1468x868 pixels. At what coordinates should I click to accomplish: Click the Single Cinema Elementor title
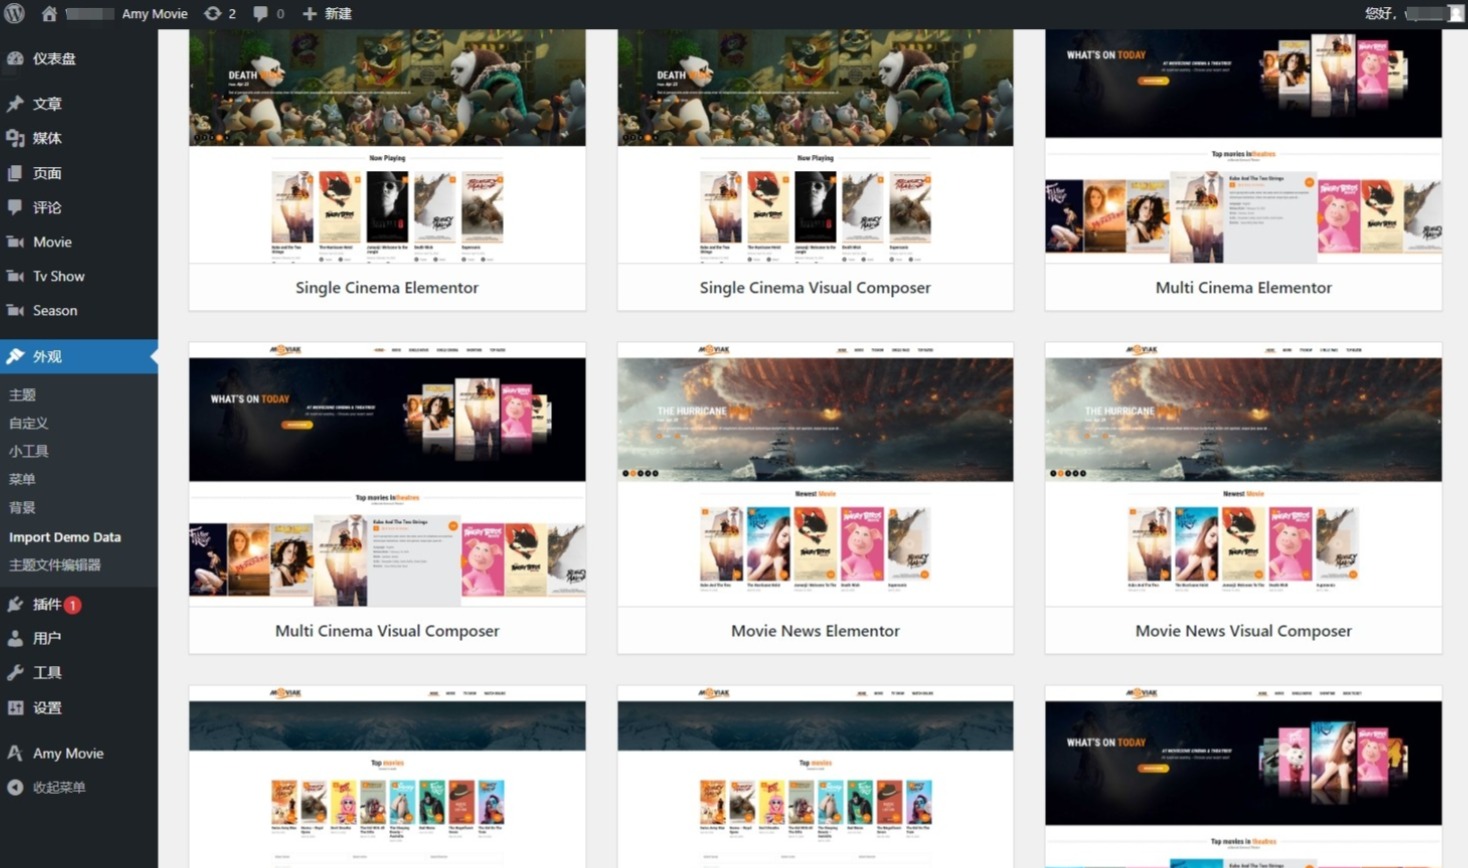tap(387, 288)
